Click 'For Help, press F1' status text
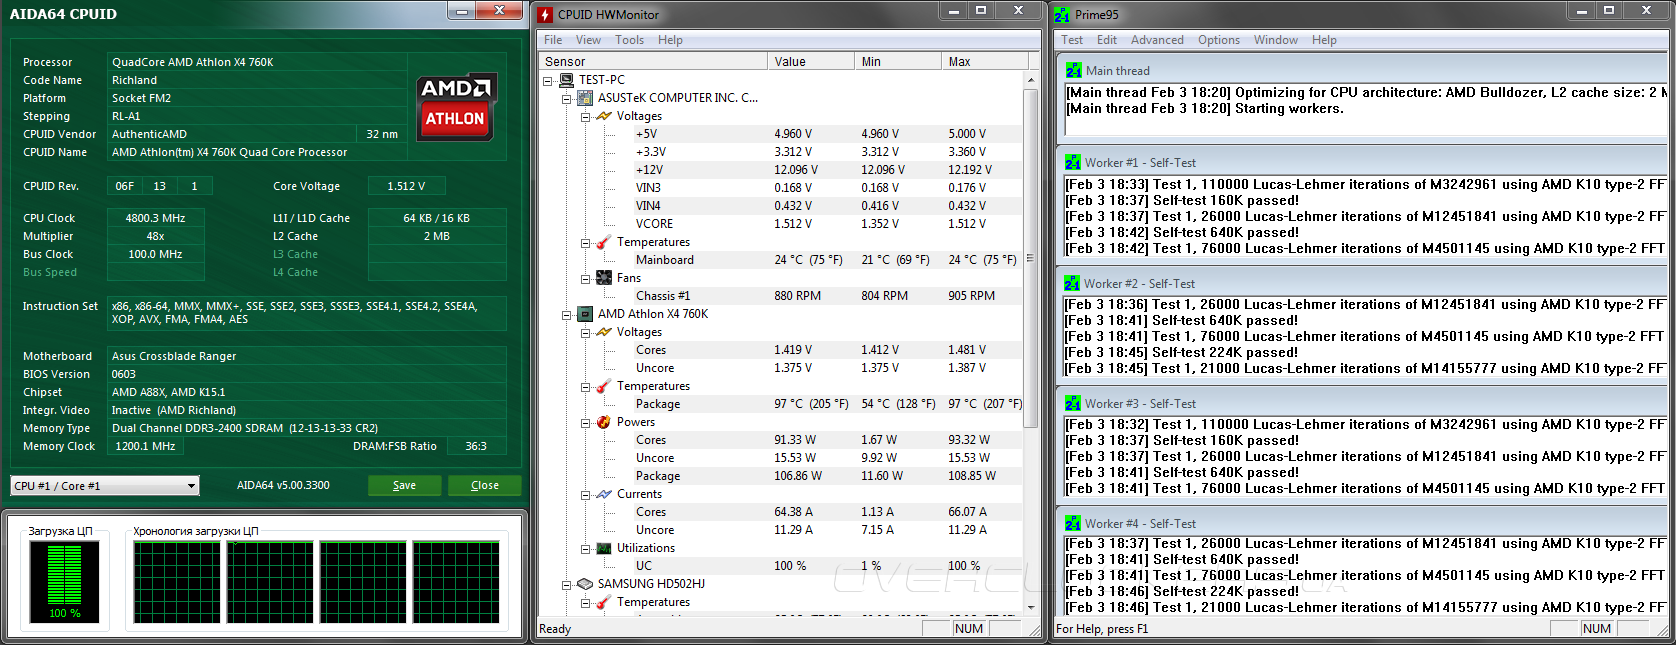The width and height of the screenshot is (1676, 645). point(1102,629)
